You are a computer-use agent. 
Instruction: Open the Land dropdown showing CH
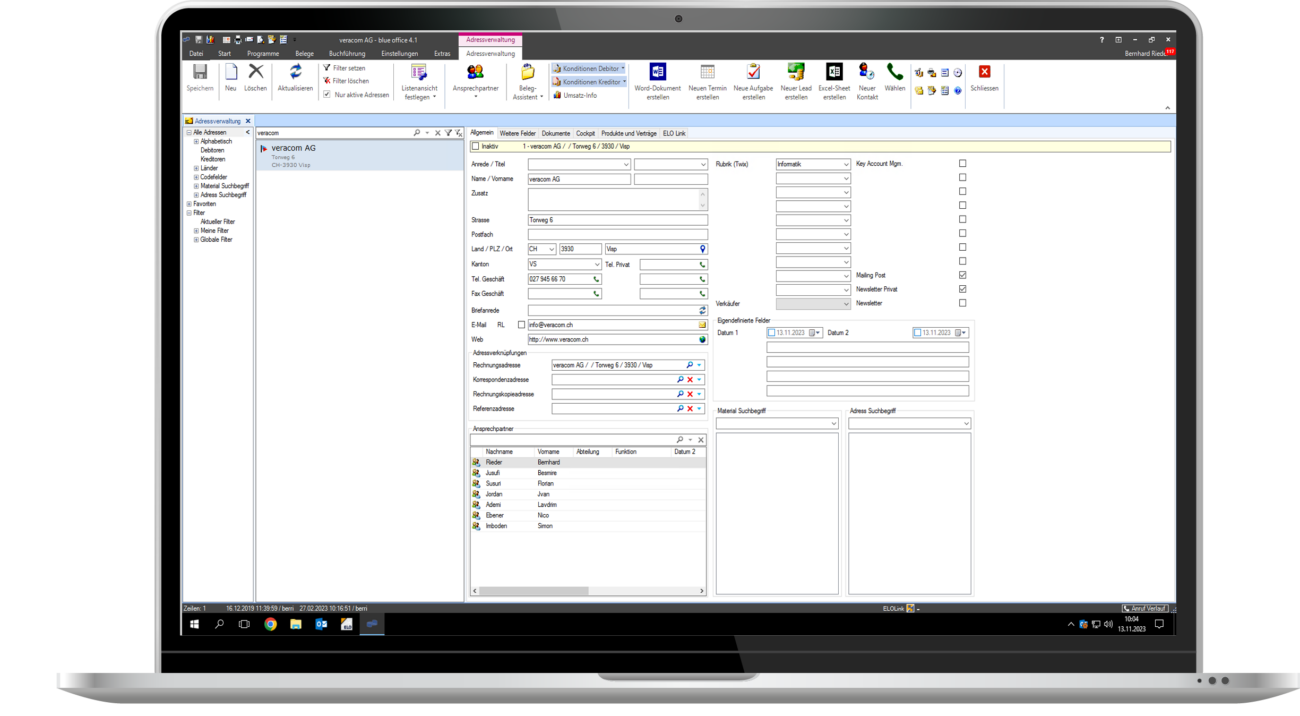pyautogui.click(x=551, y=249)
